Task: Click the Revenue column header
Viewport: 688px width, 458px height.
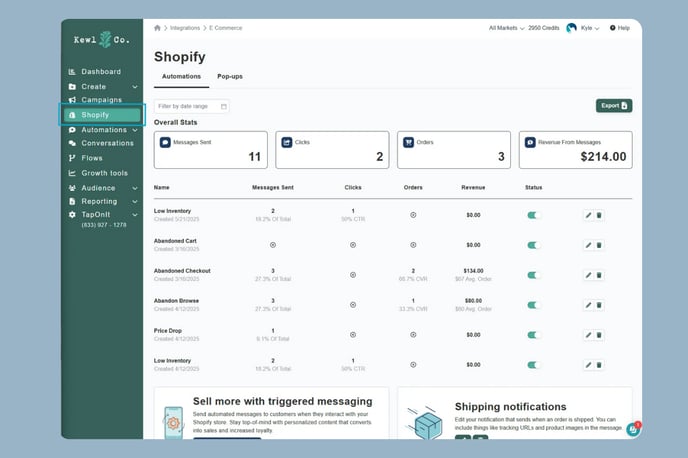Action: point(473,188)
